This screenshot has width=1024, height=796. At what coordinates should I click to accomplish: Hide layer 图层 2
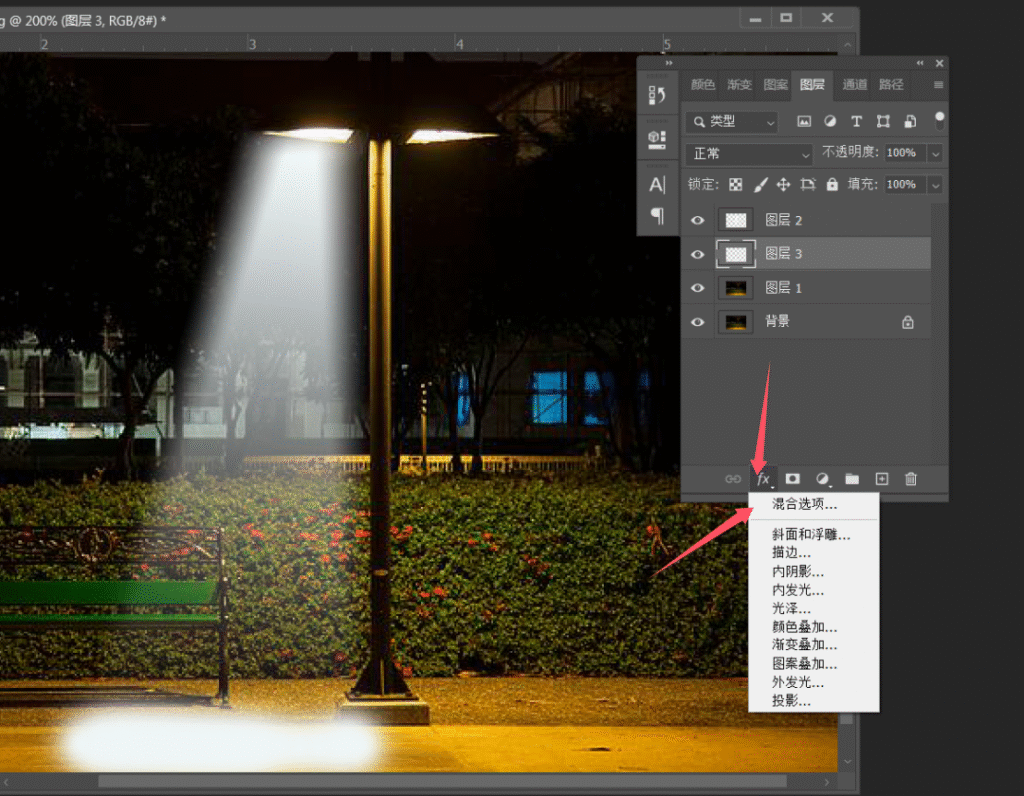697,220
